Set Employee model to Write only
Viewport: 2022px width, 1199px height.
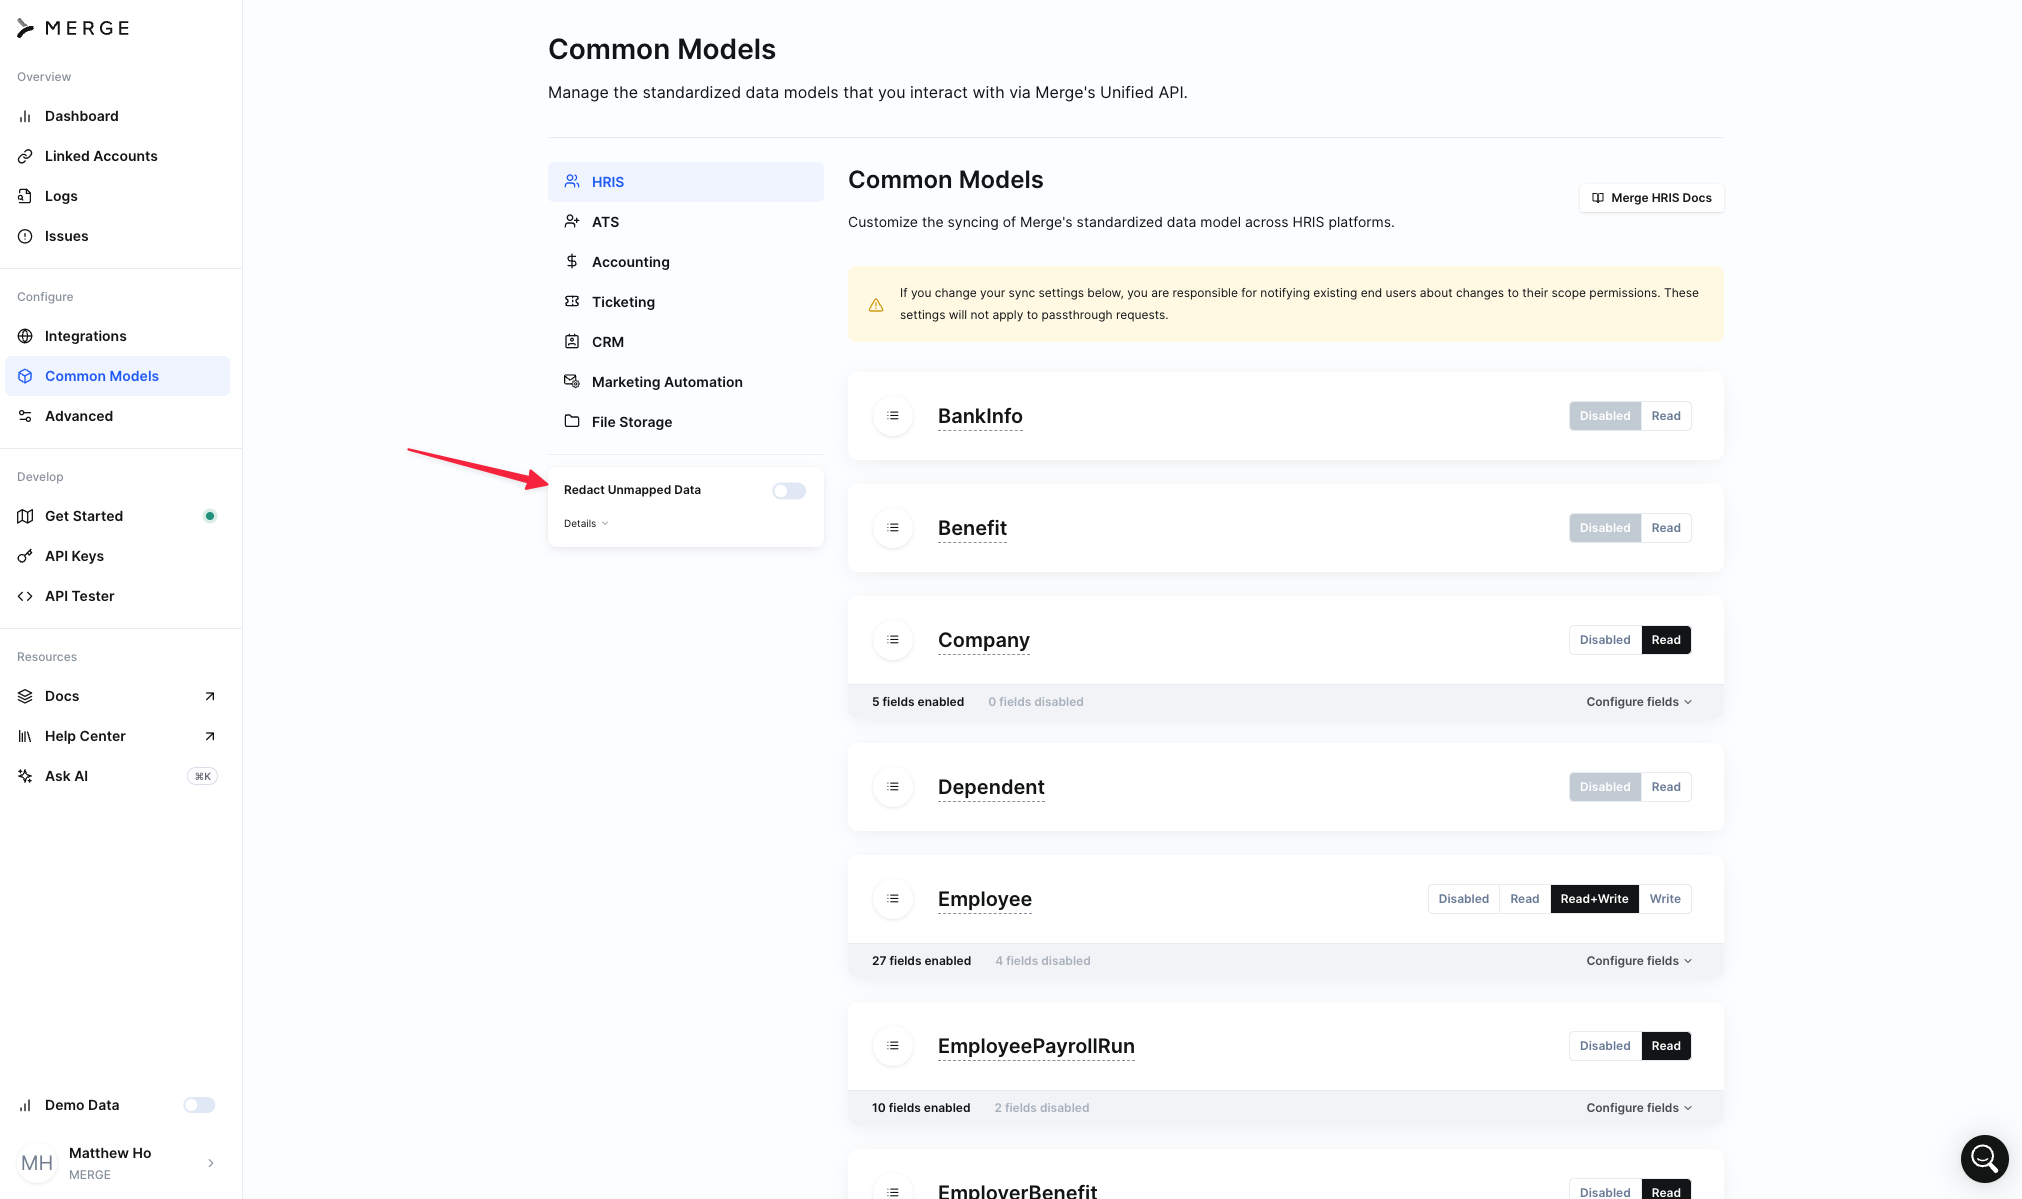tap(1664, 899)
